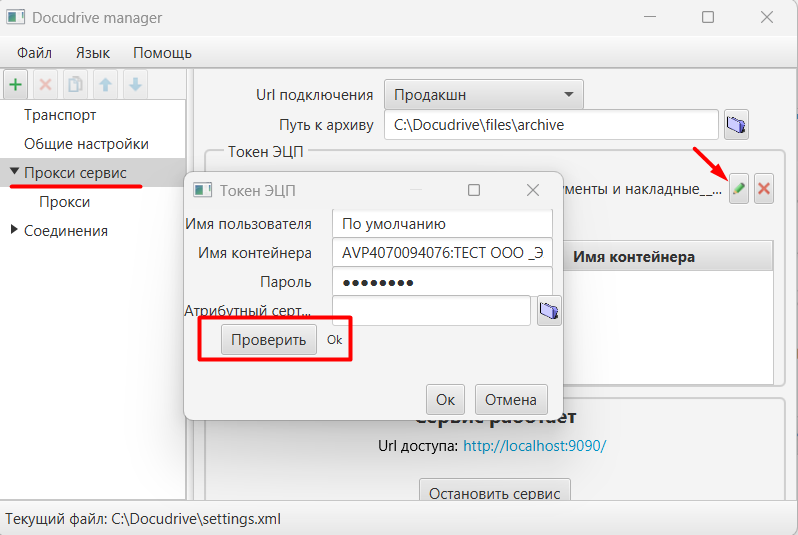Close the Токен ЭЦП dialog
This screenshot has height=535, width=798.
pyautogui.click(x=533, y=190)
